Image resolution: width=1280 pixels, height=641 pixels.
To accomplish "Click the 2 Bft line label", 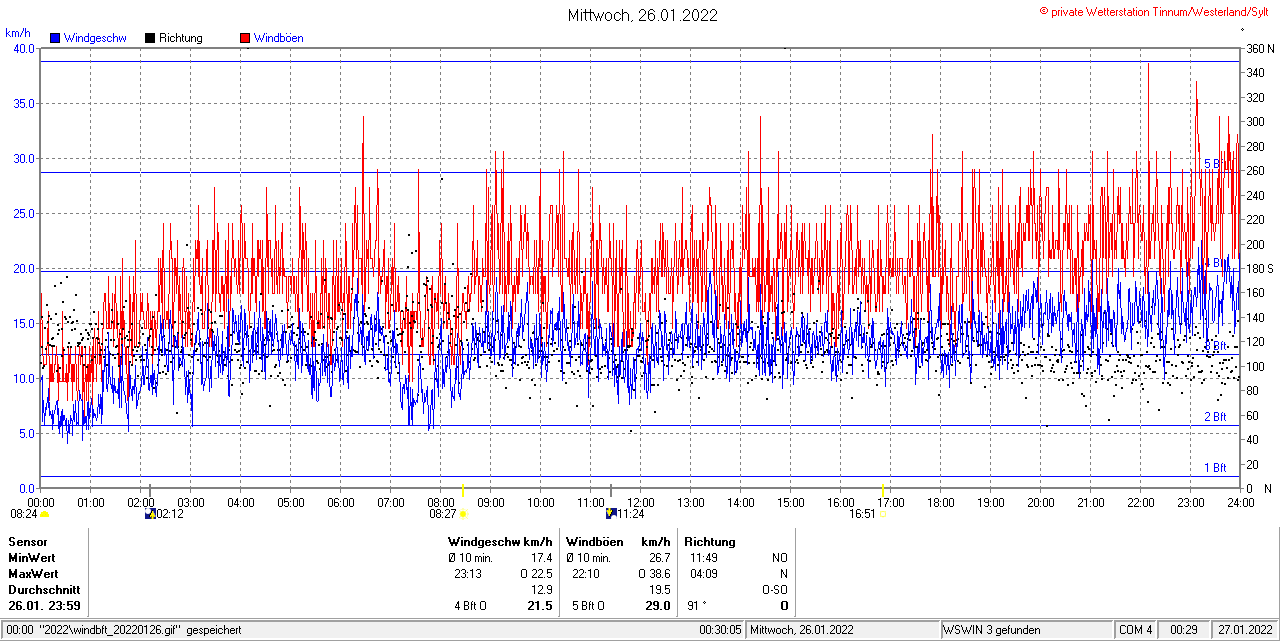I will coord(1215,417).
